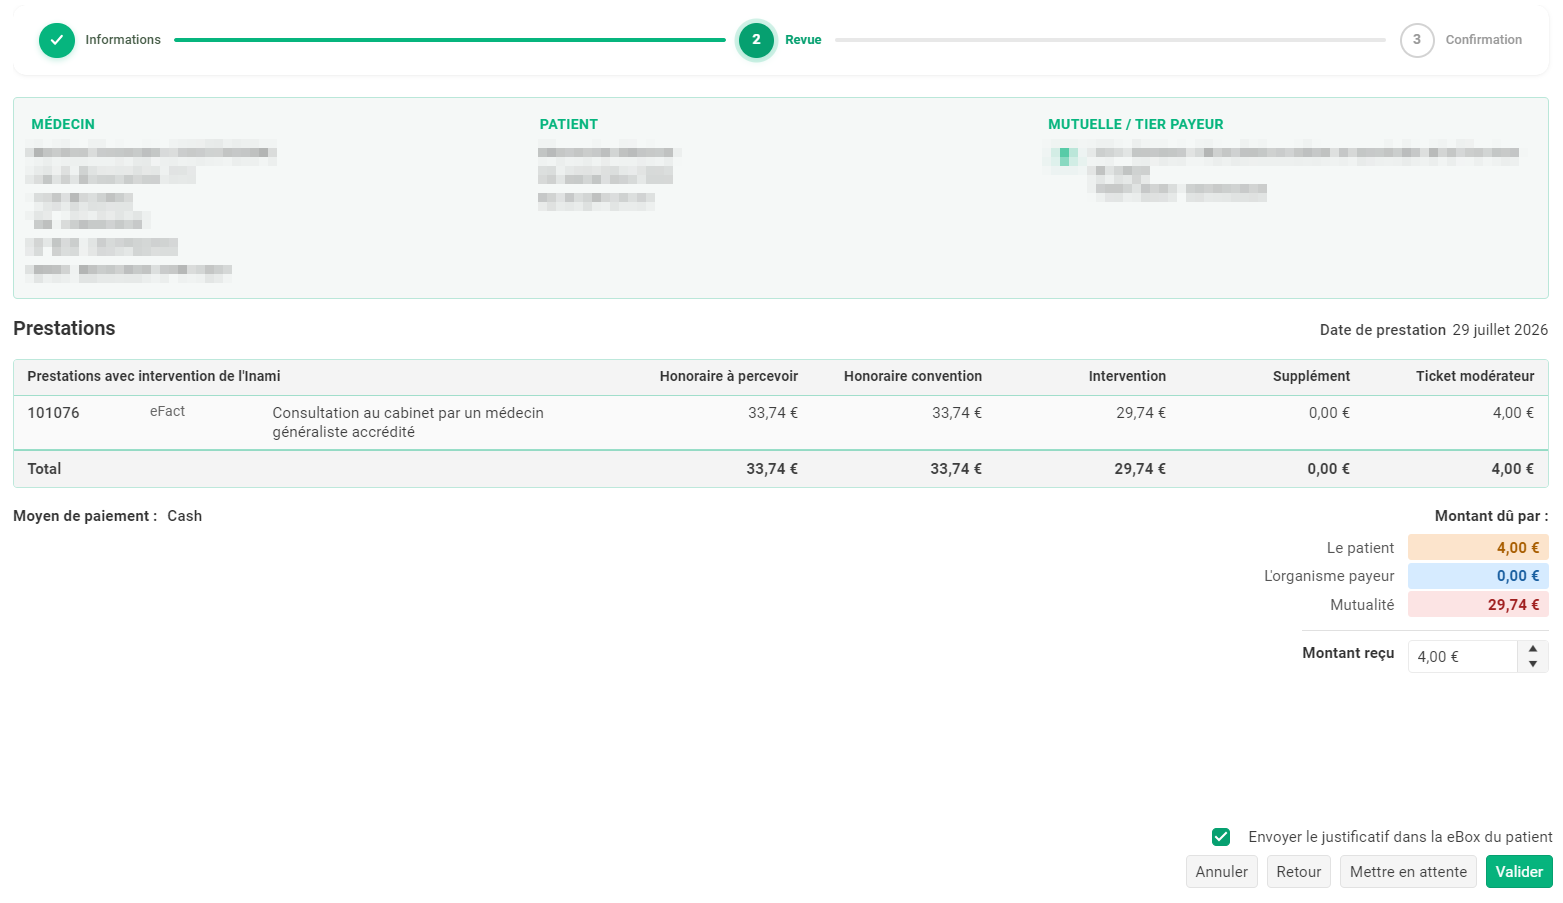1563x903 pixels.
Task: Click the PATIENT section heading
Action: (569, 124)
